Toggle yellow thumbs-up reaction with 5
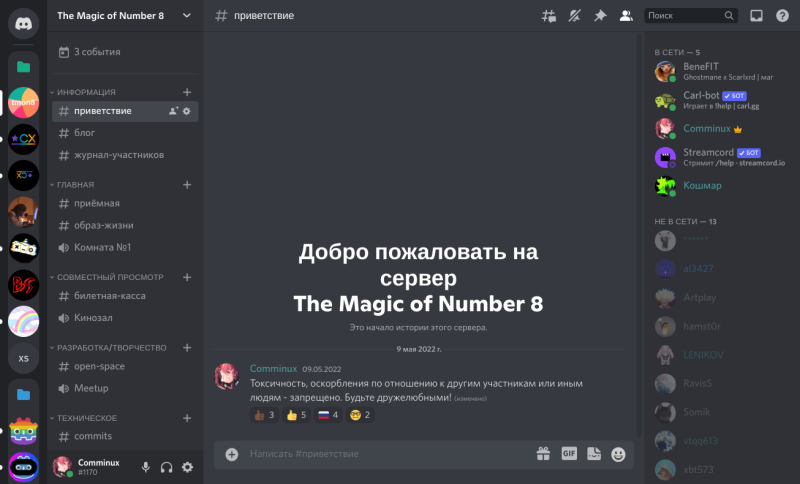The height and width of the screenshot is (484, 800). [296, 415]
